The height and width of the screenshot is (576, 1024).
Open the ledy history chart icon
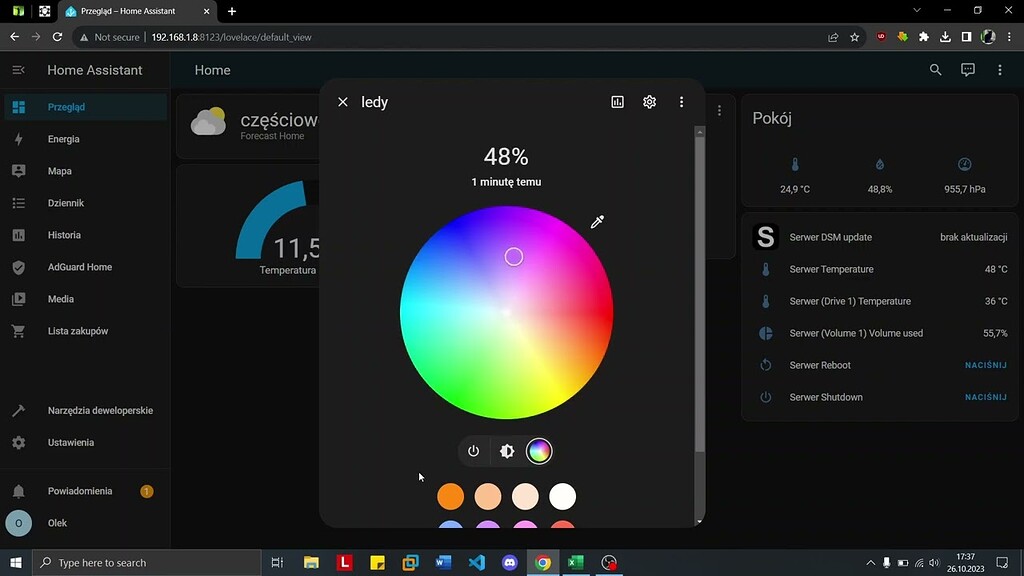617,101
